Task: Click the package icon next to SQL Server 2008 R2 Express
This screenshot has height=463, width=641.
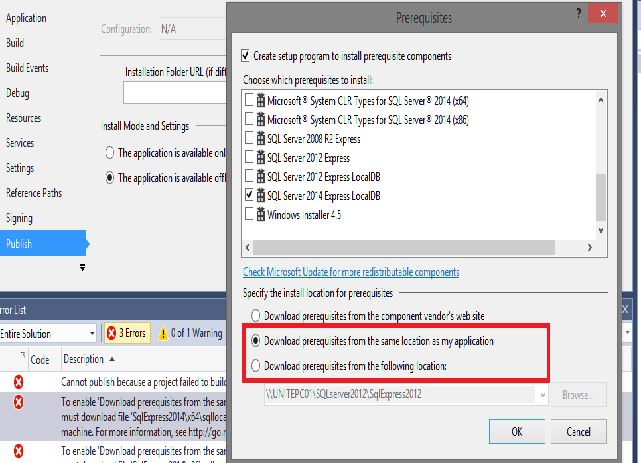Action: pos(261,139)
